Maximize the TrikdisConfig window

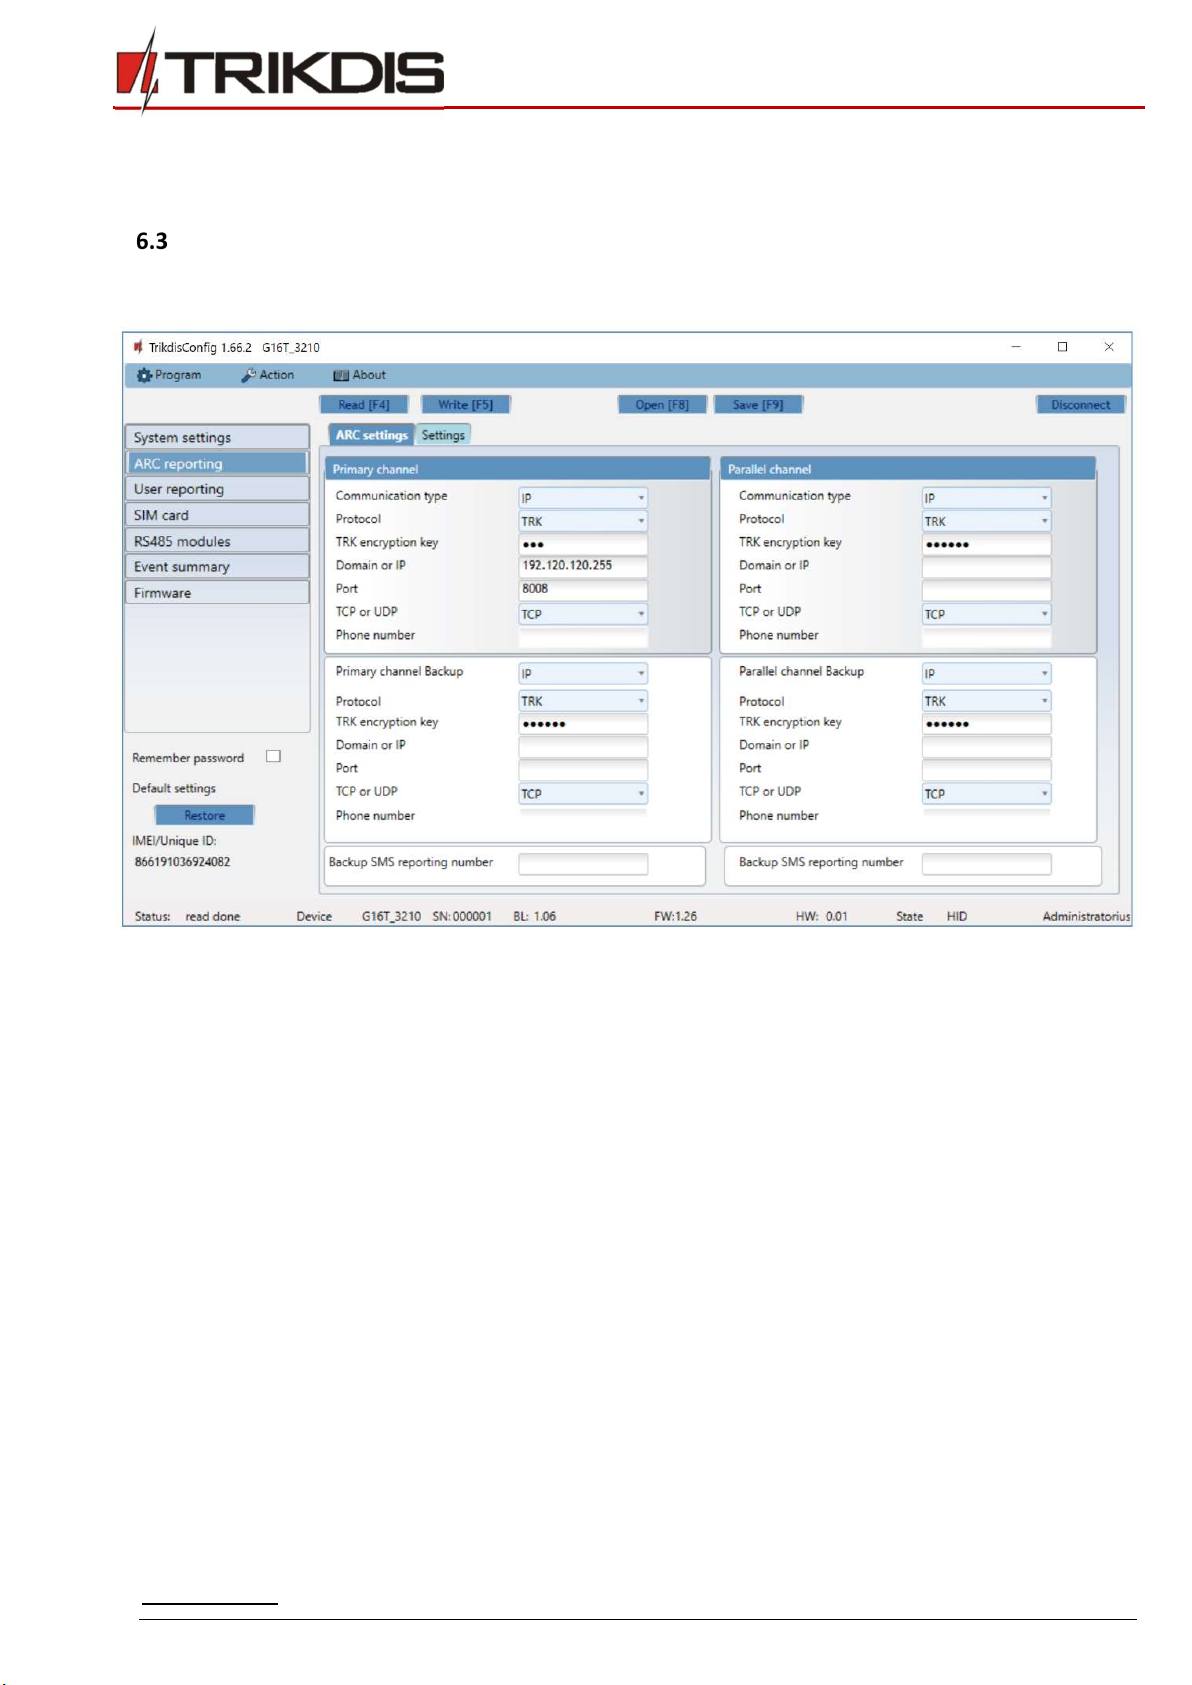[1062, 347]
